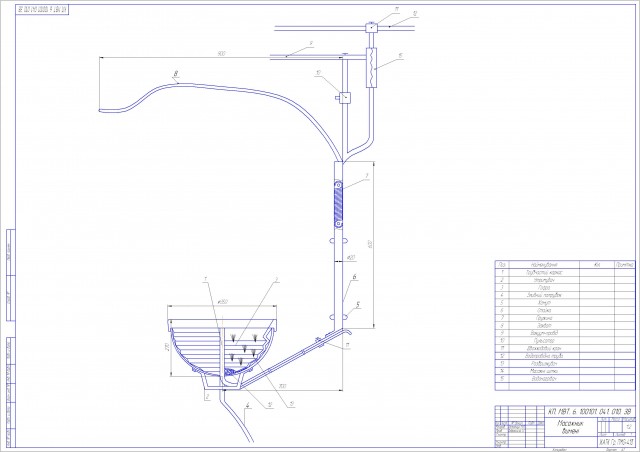Click the document number in title block
This screenshot has width=640, height=452.
pyautogui.click(x=588, y=410)
